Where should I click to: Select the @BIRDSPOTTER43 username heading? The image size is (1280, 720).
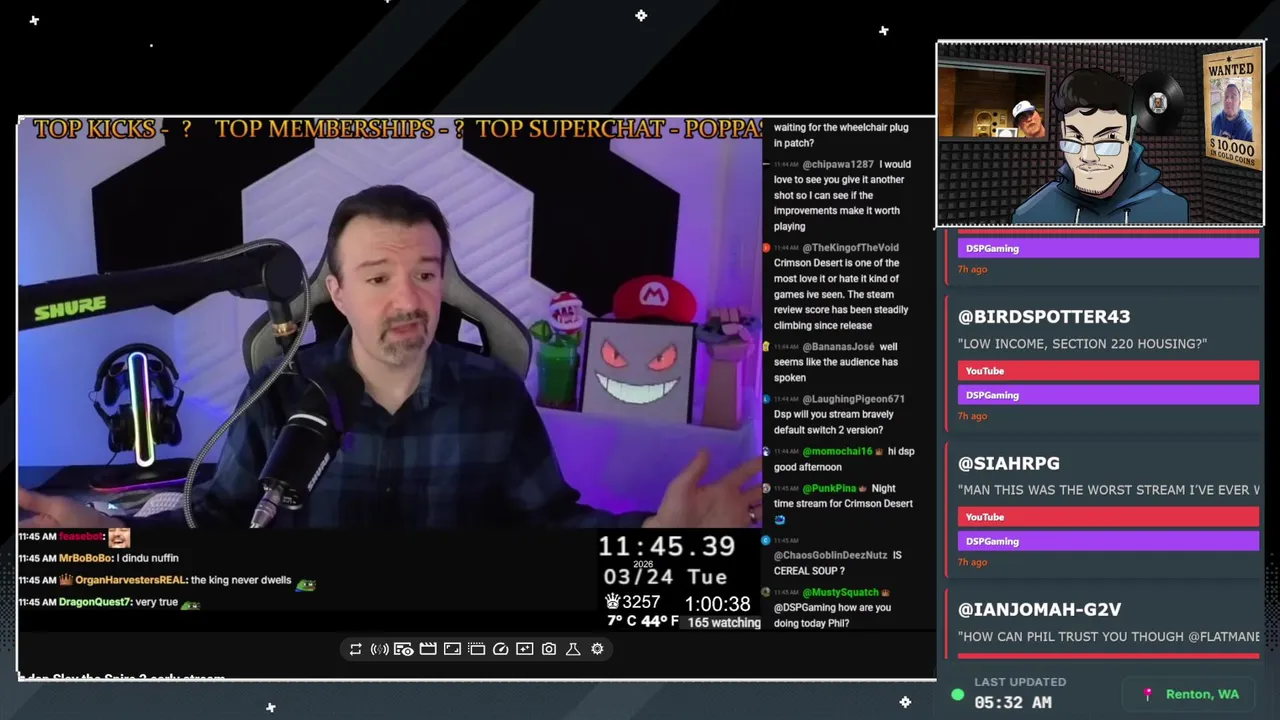click(1044, 316)
